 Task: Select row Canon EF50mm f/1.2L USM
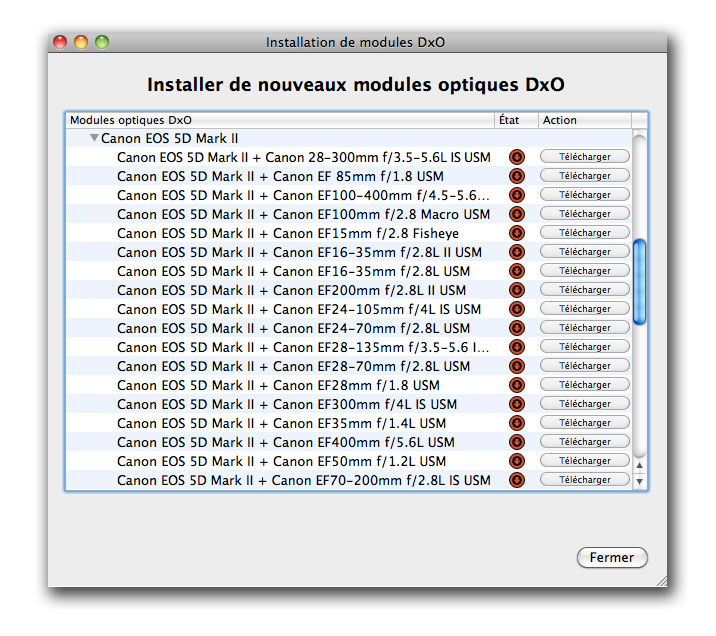(x=349, y=461)
